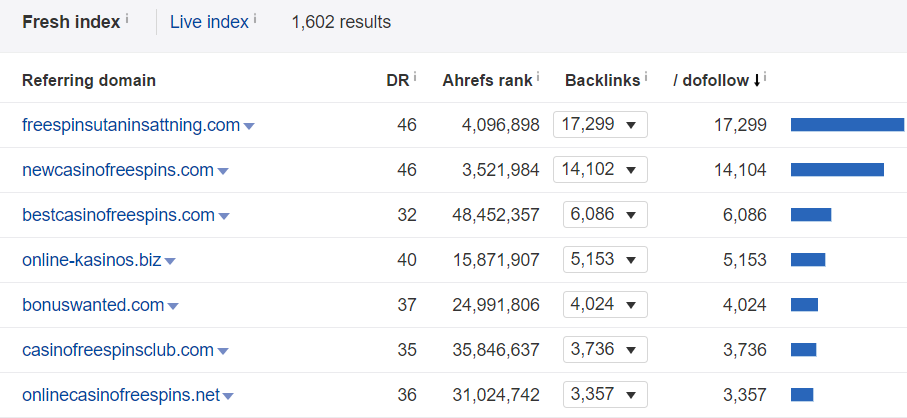Open the 3,357 backlinks dropdown
907x418 pixels.
click(x=605, y=395)
